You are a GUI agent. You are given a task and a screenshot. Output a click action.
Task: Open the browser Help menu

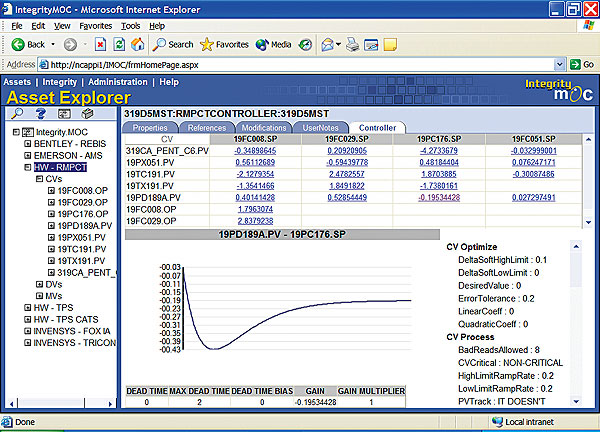click(157, 26)
